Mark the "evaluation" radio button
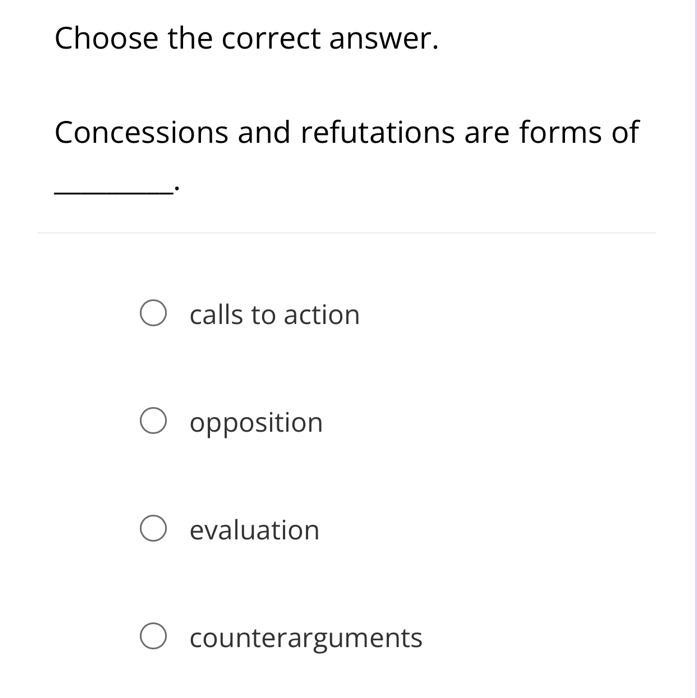Image resolution: width=697 pixels, height=698 pixels. 153,529
